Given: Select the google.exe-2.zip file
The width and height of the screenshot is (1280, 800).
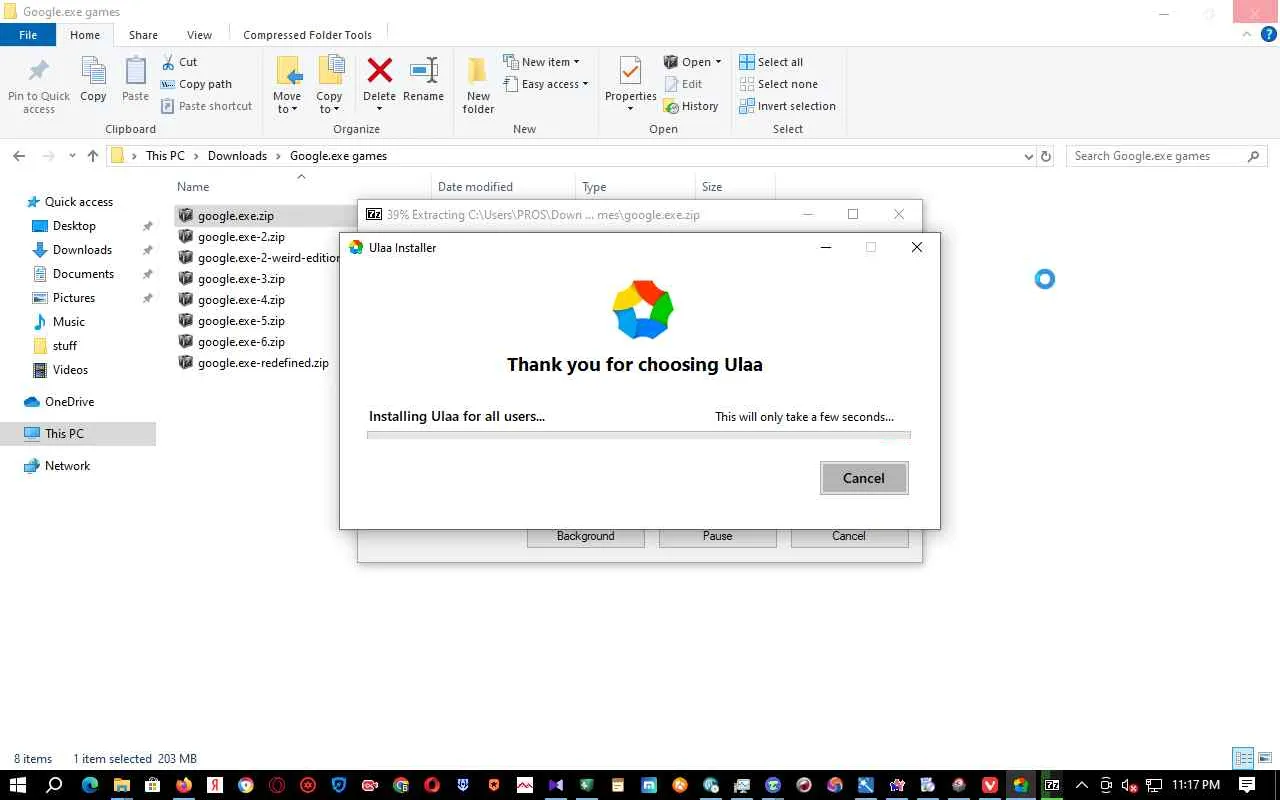Looking at the screenshot, I should click(x=241, y=237).
